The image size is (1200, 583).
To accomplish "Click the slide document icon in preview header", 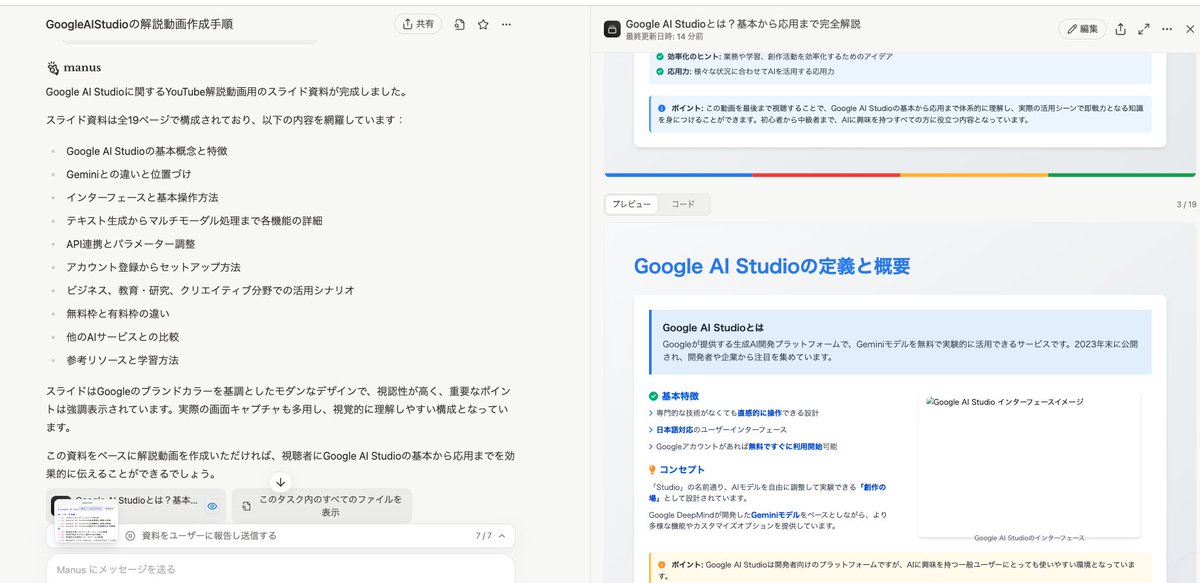I will [x=612, y=29].
